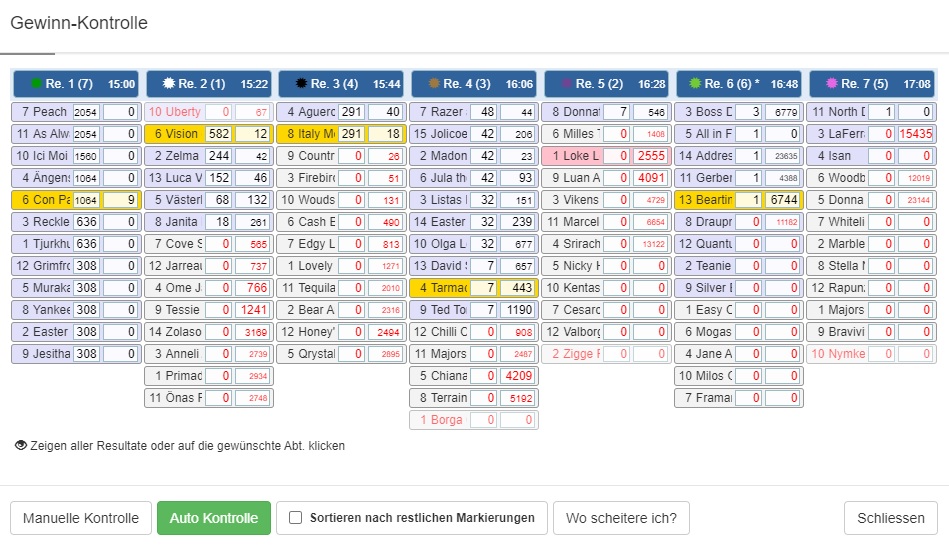
Task: Open the Re. 5 (2) 16:28 race tab
Action: 606,84
